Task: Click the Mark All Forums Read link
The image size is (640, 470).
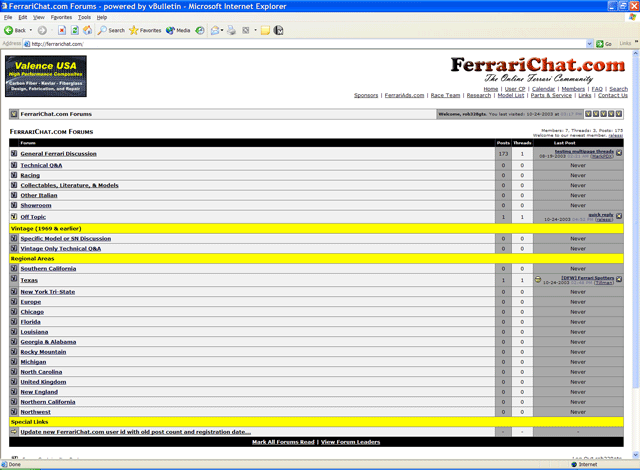Action: (x=283, y=442)
